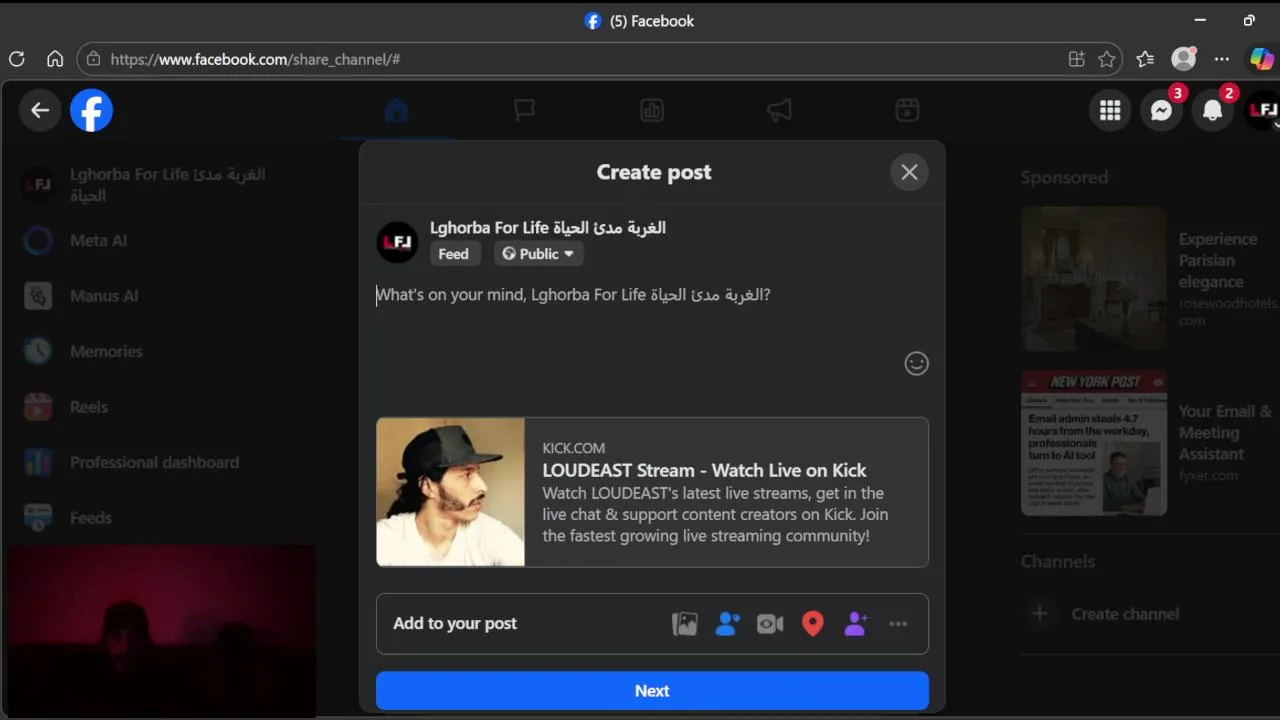Screen dimensions: 1280x720
Task: Click the profile avatar in Create post
Action: click(x=397, y=242)
